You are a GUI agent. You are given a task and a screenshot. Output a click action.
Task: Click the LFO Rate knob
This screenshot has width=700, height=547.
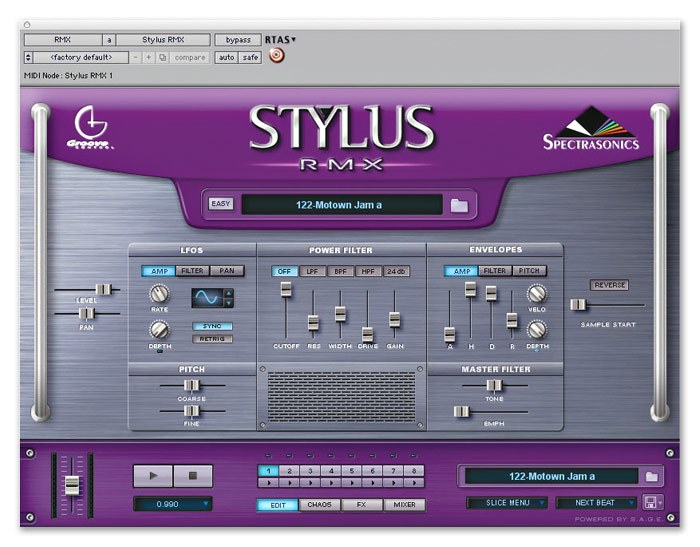click(x=158, y=293)
